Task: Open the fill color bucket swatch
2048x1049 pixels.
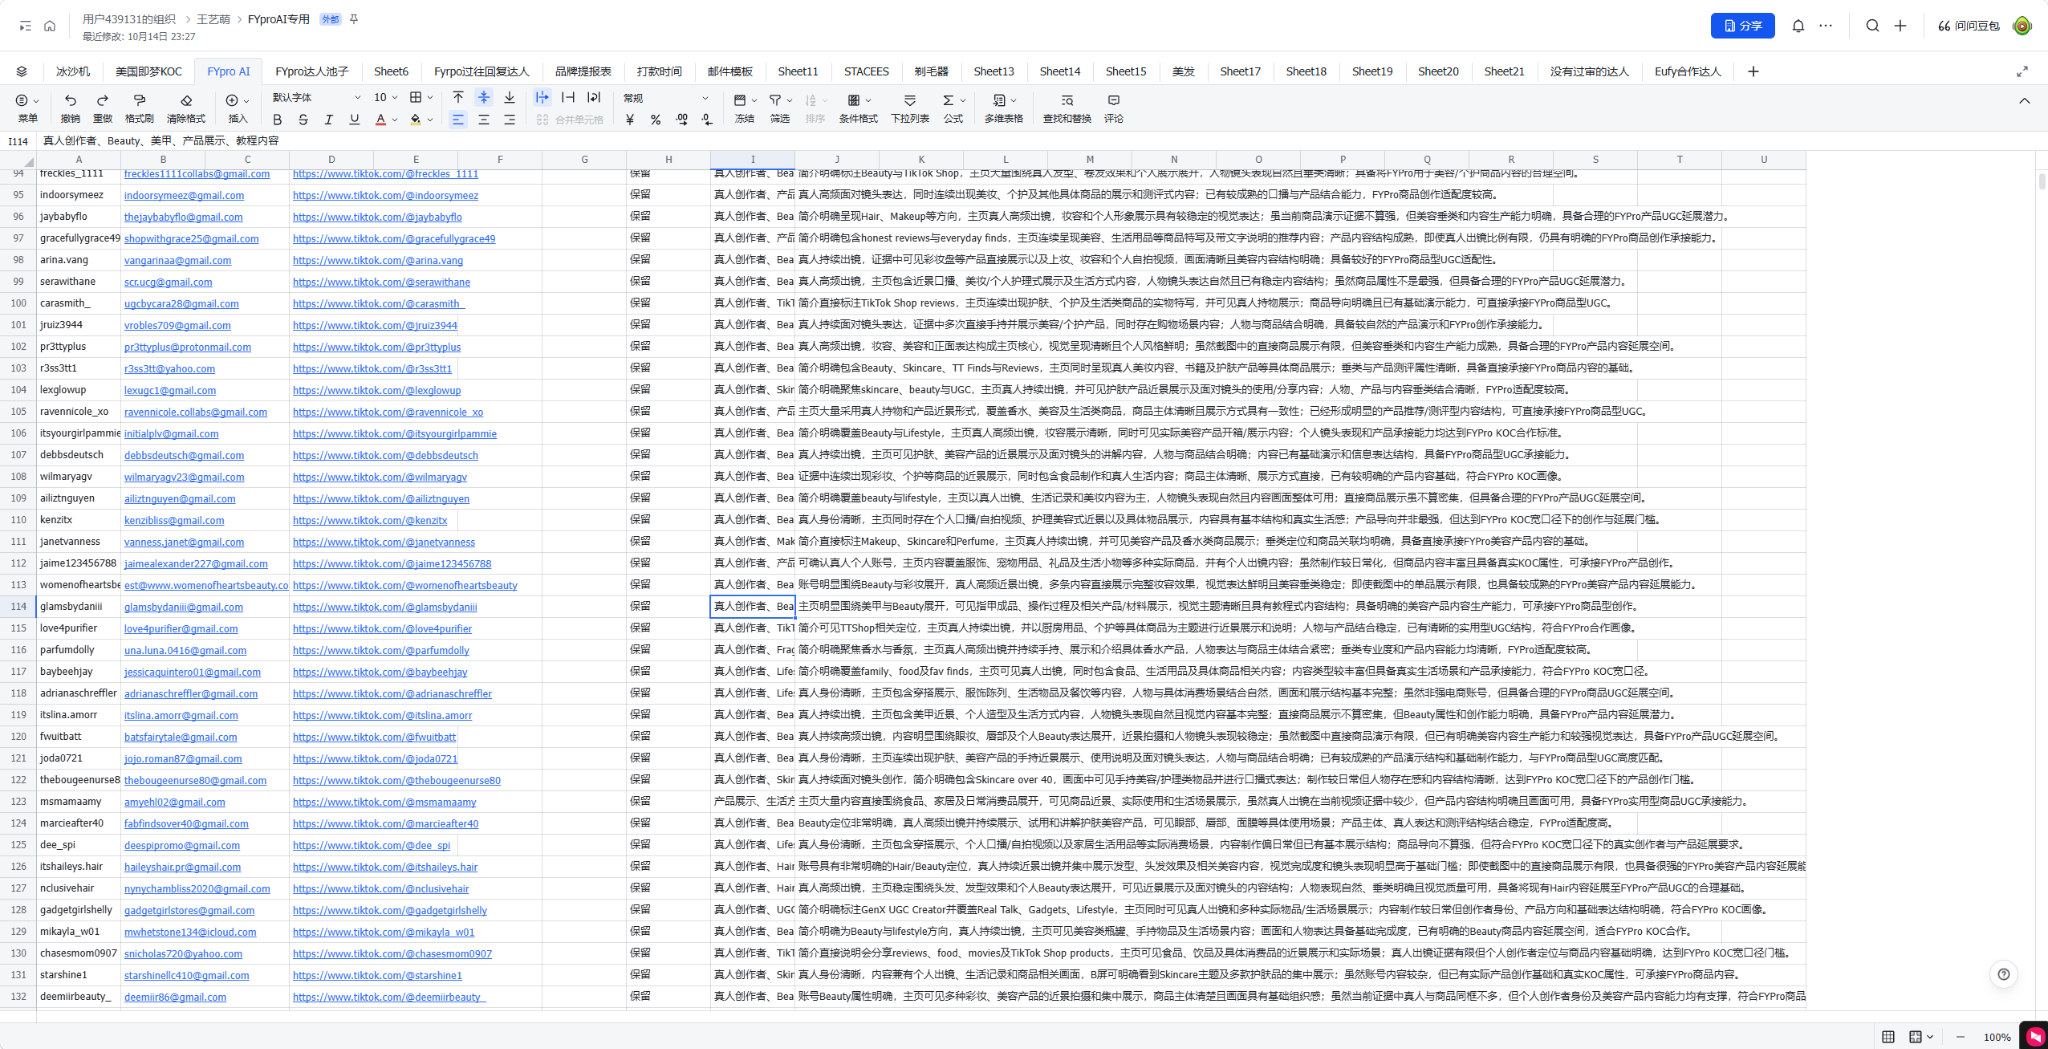Action: click(416, 120)
